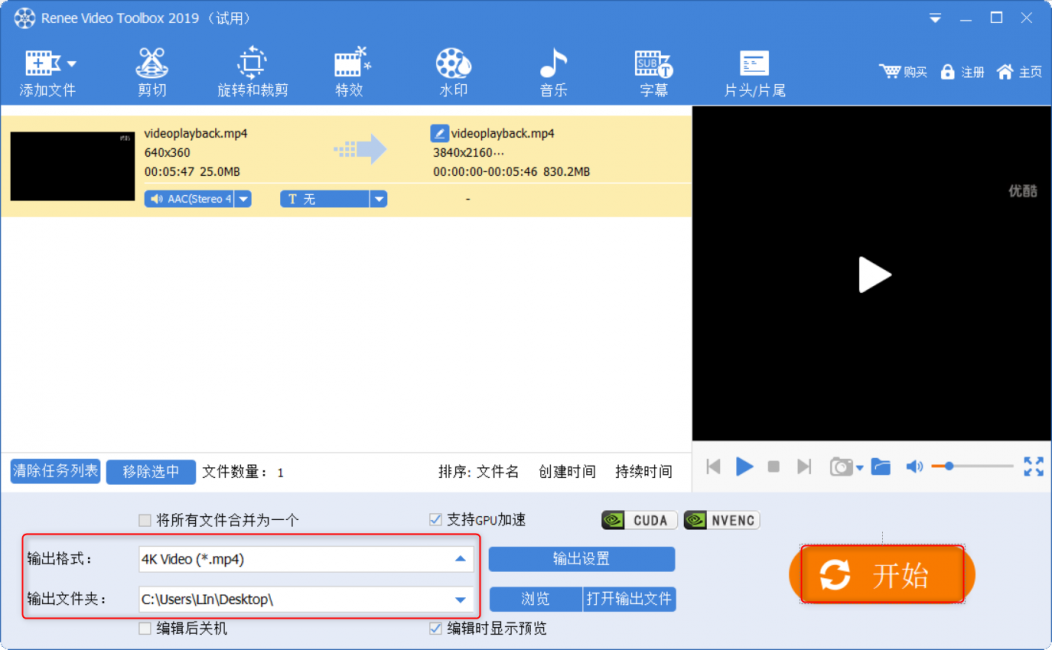Select the videoplayback.mp4 video thumbnail

pos(72,166)
